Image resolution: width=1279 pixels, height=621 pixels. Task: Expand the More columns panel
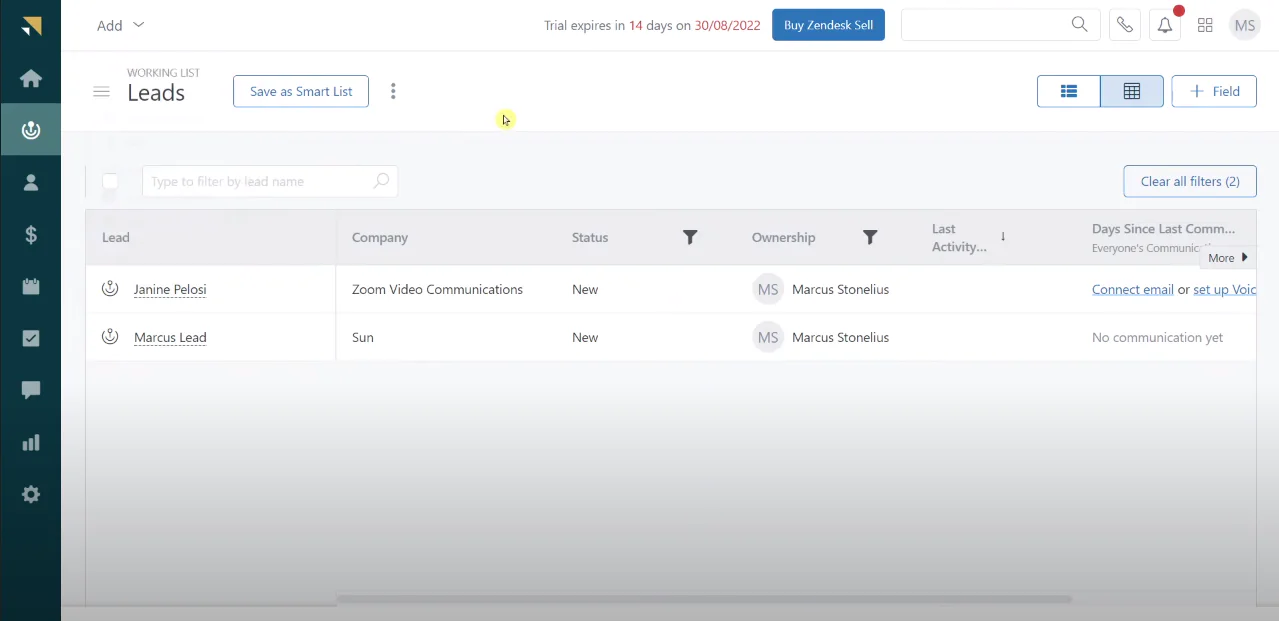[x=1226, y=257]
